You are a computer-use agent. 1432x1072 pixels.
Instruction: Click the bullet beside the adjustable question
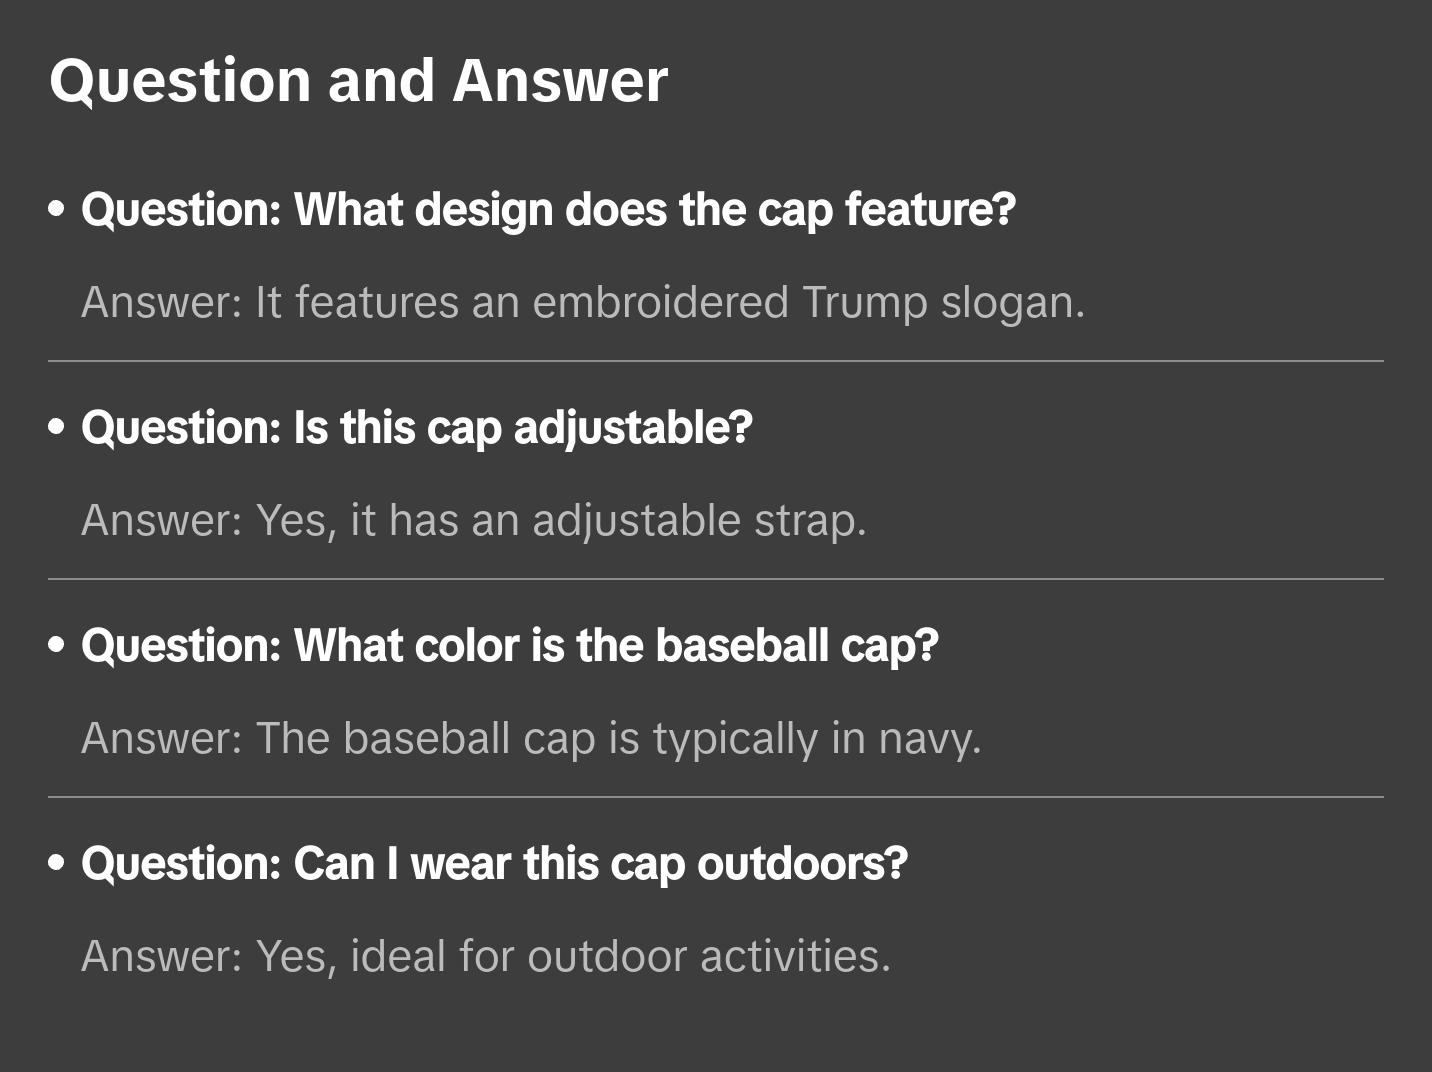57,428
